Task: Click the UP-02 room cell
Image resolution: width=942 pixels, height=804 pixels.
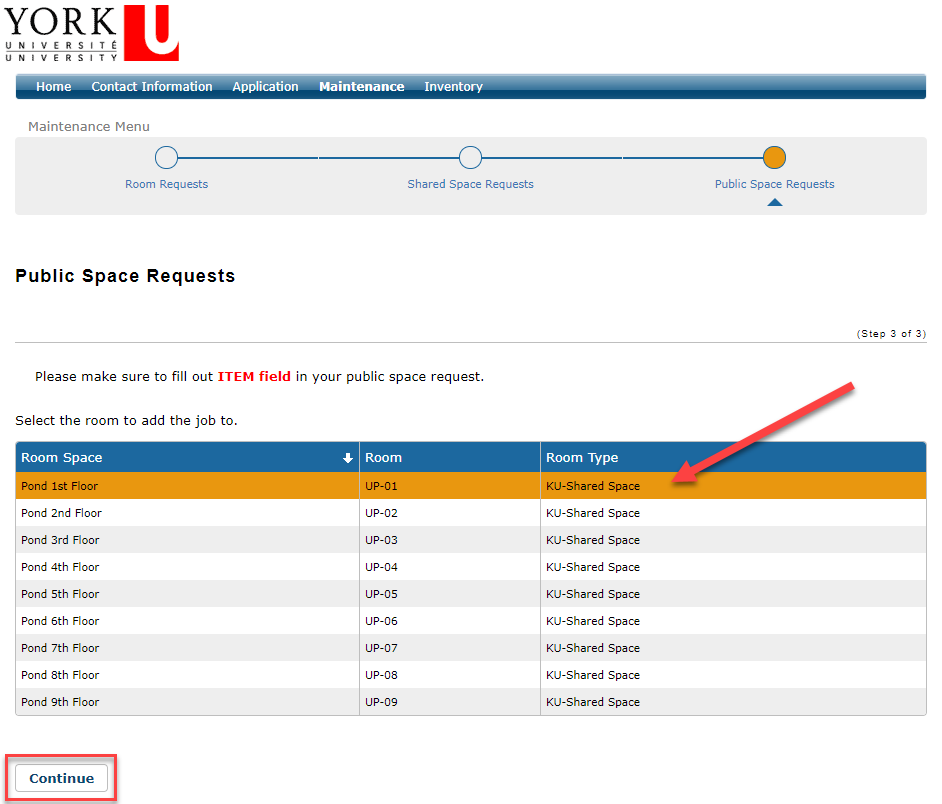Action: [x=450, y=513]
